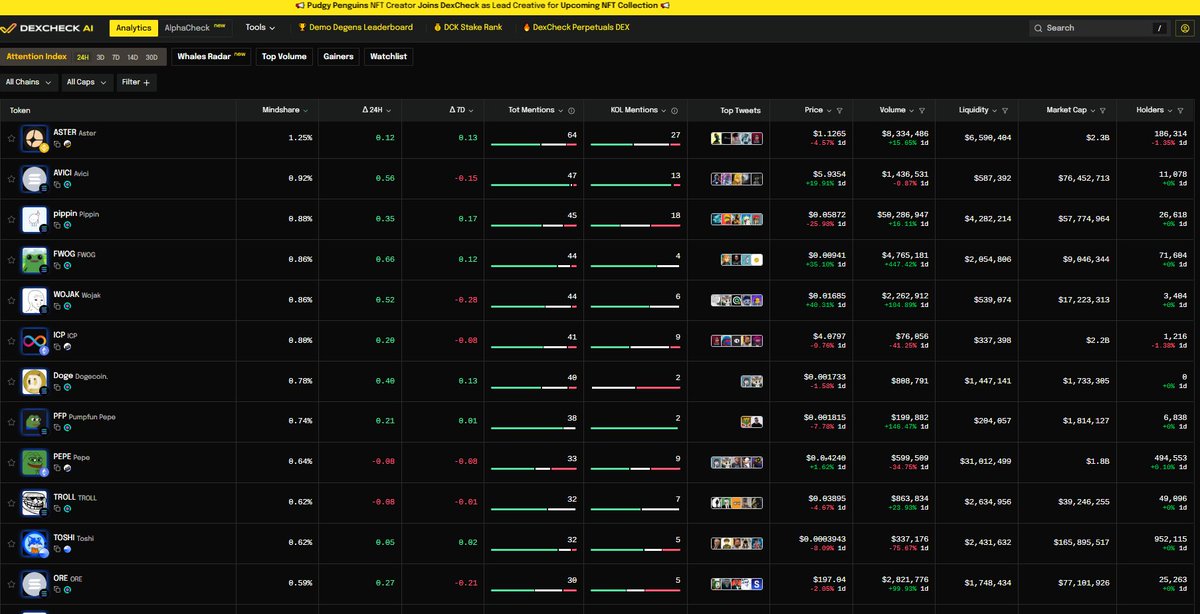1200x614 pixels.
Task: Copy the FWOG token address
Action: [x=56, y=266]
